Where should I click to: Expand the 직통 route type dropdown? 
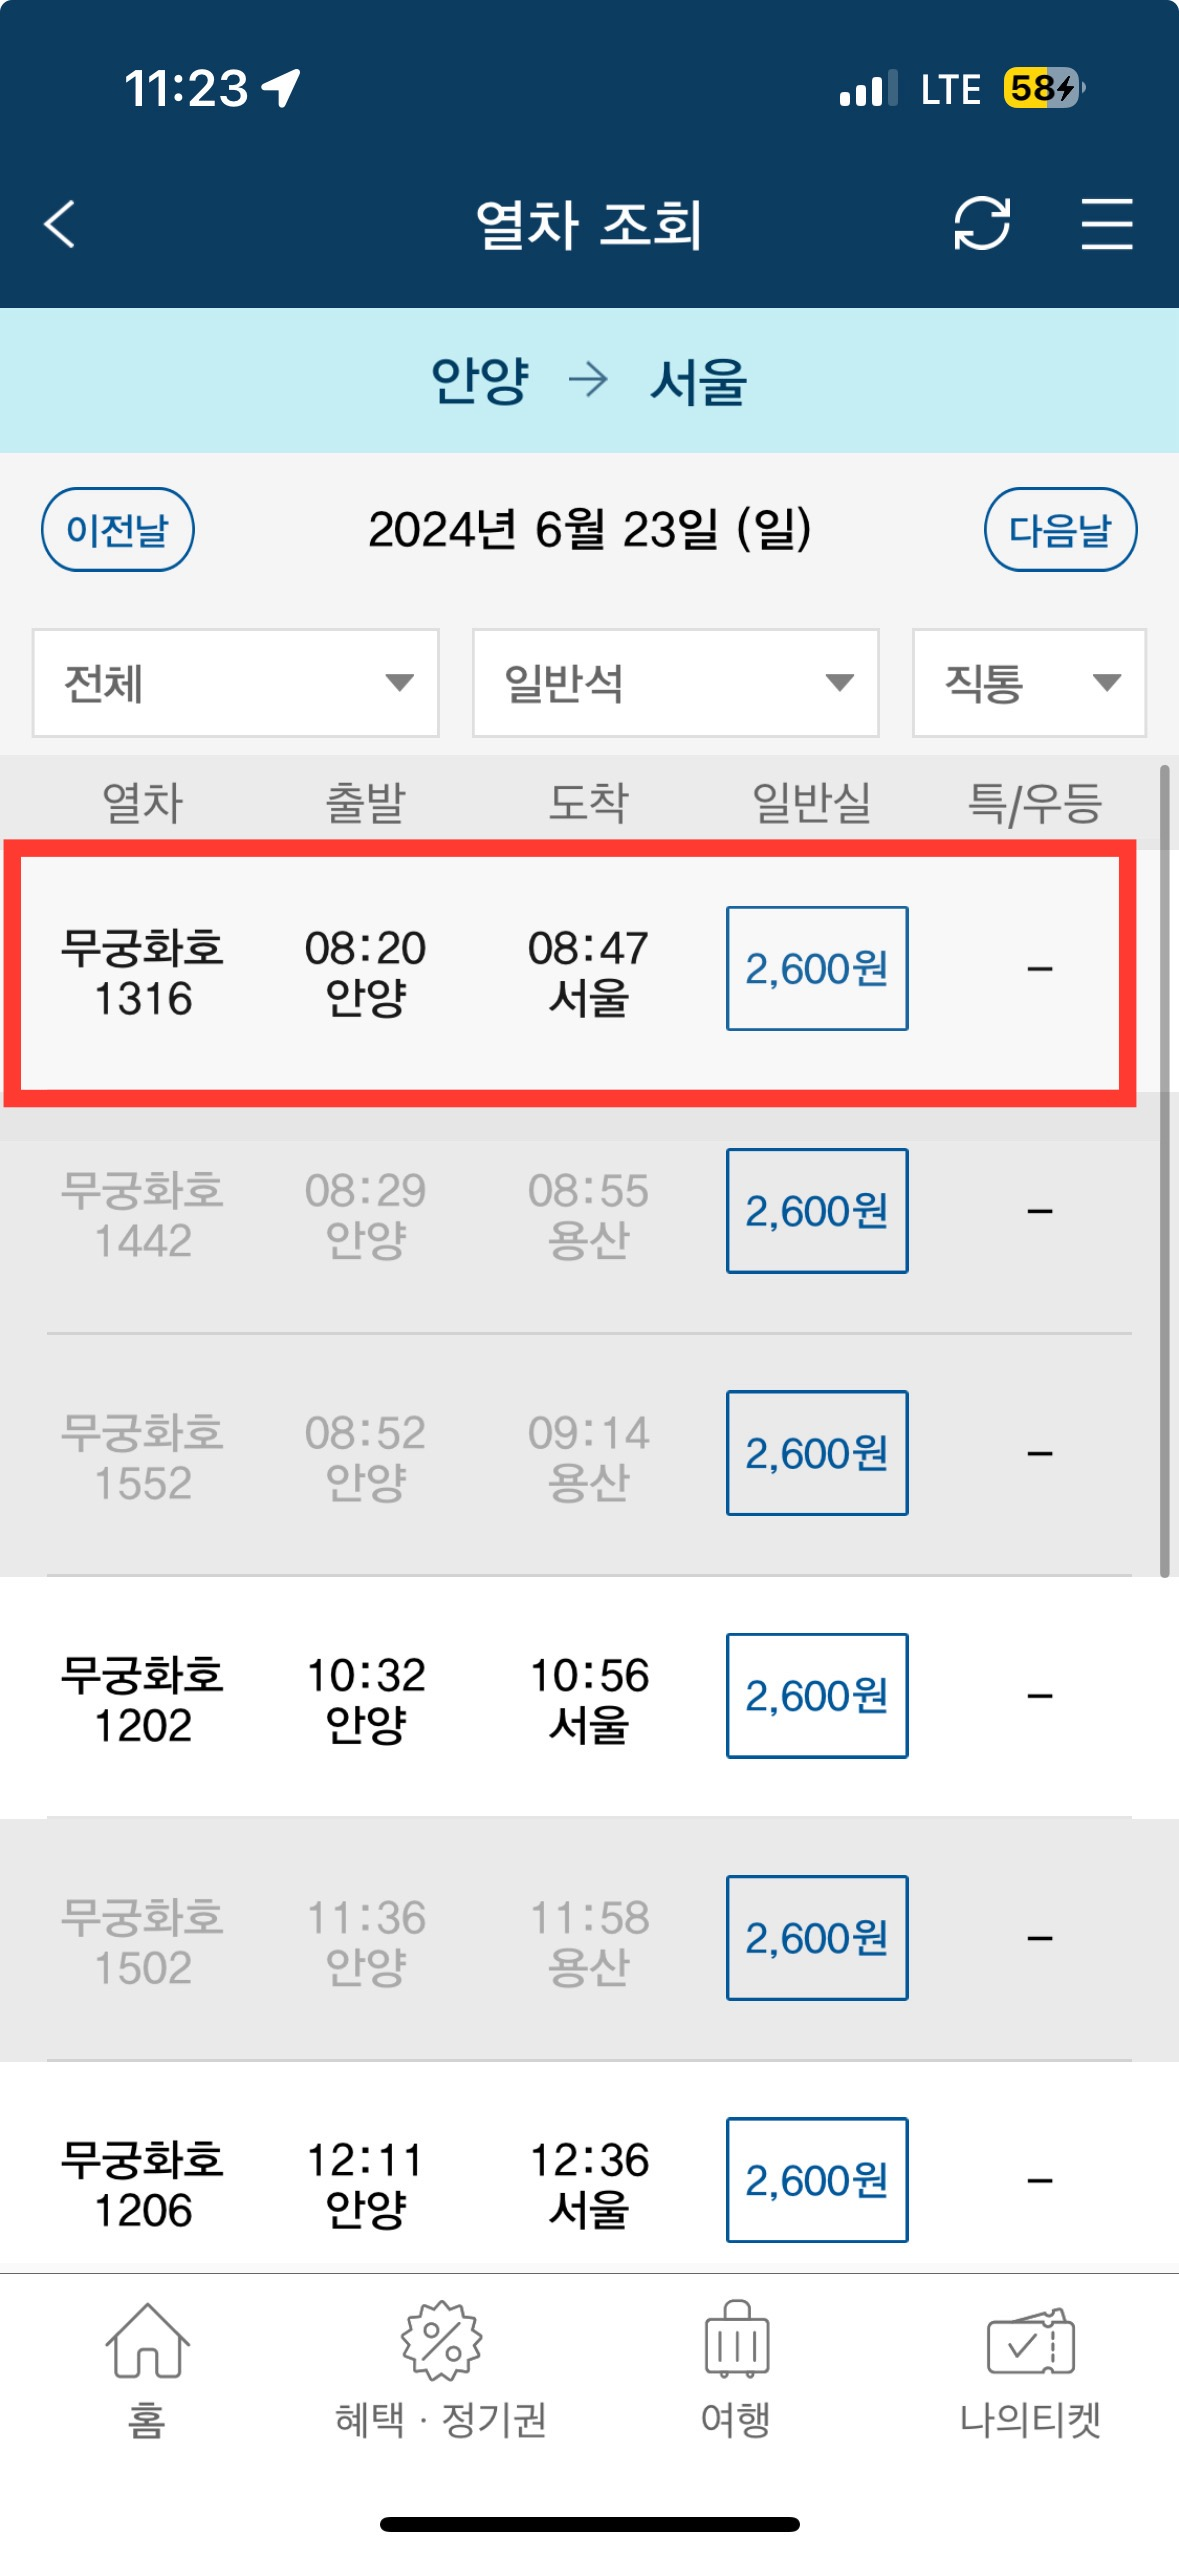tap(1029, 683)
